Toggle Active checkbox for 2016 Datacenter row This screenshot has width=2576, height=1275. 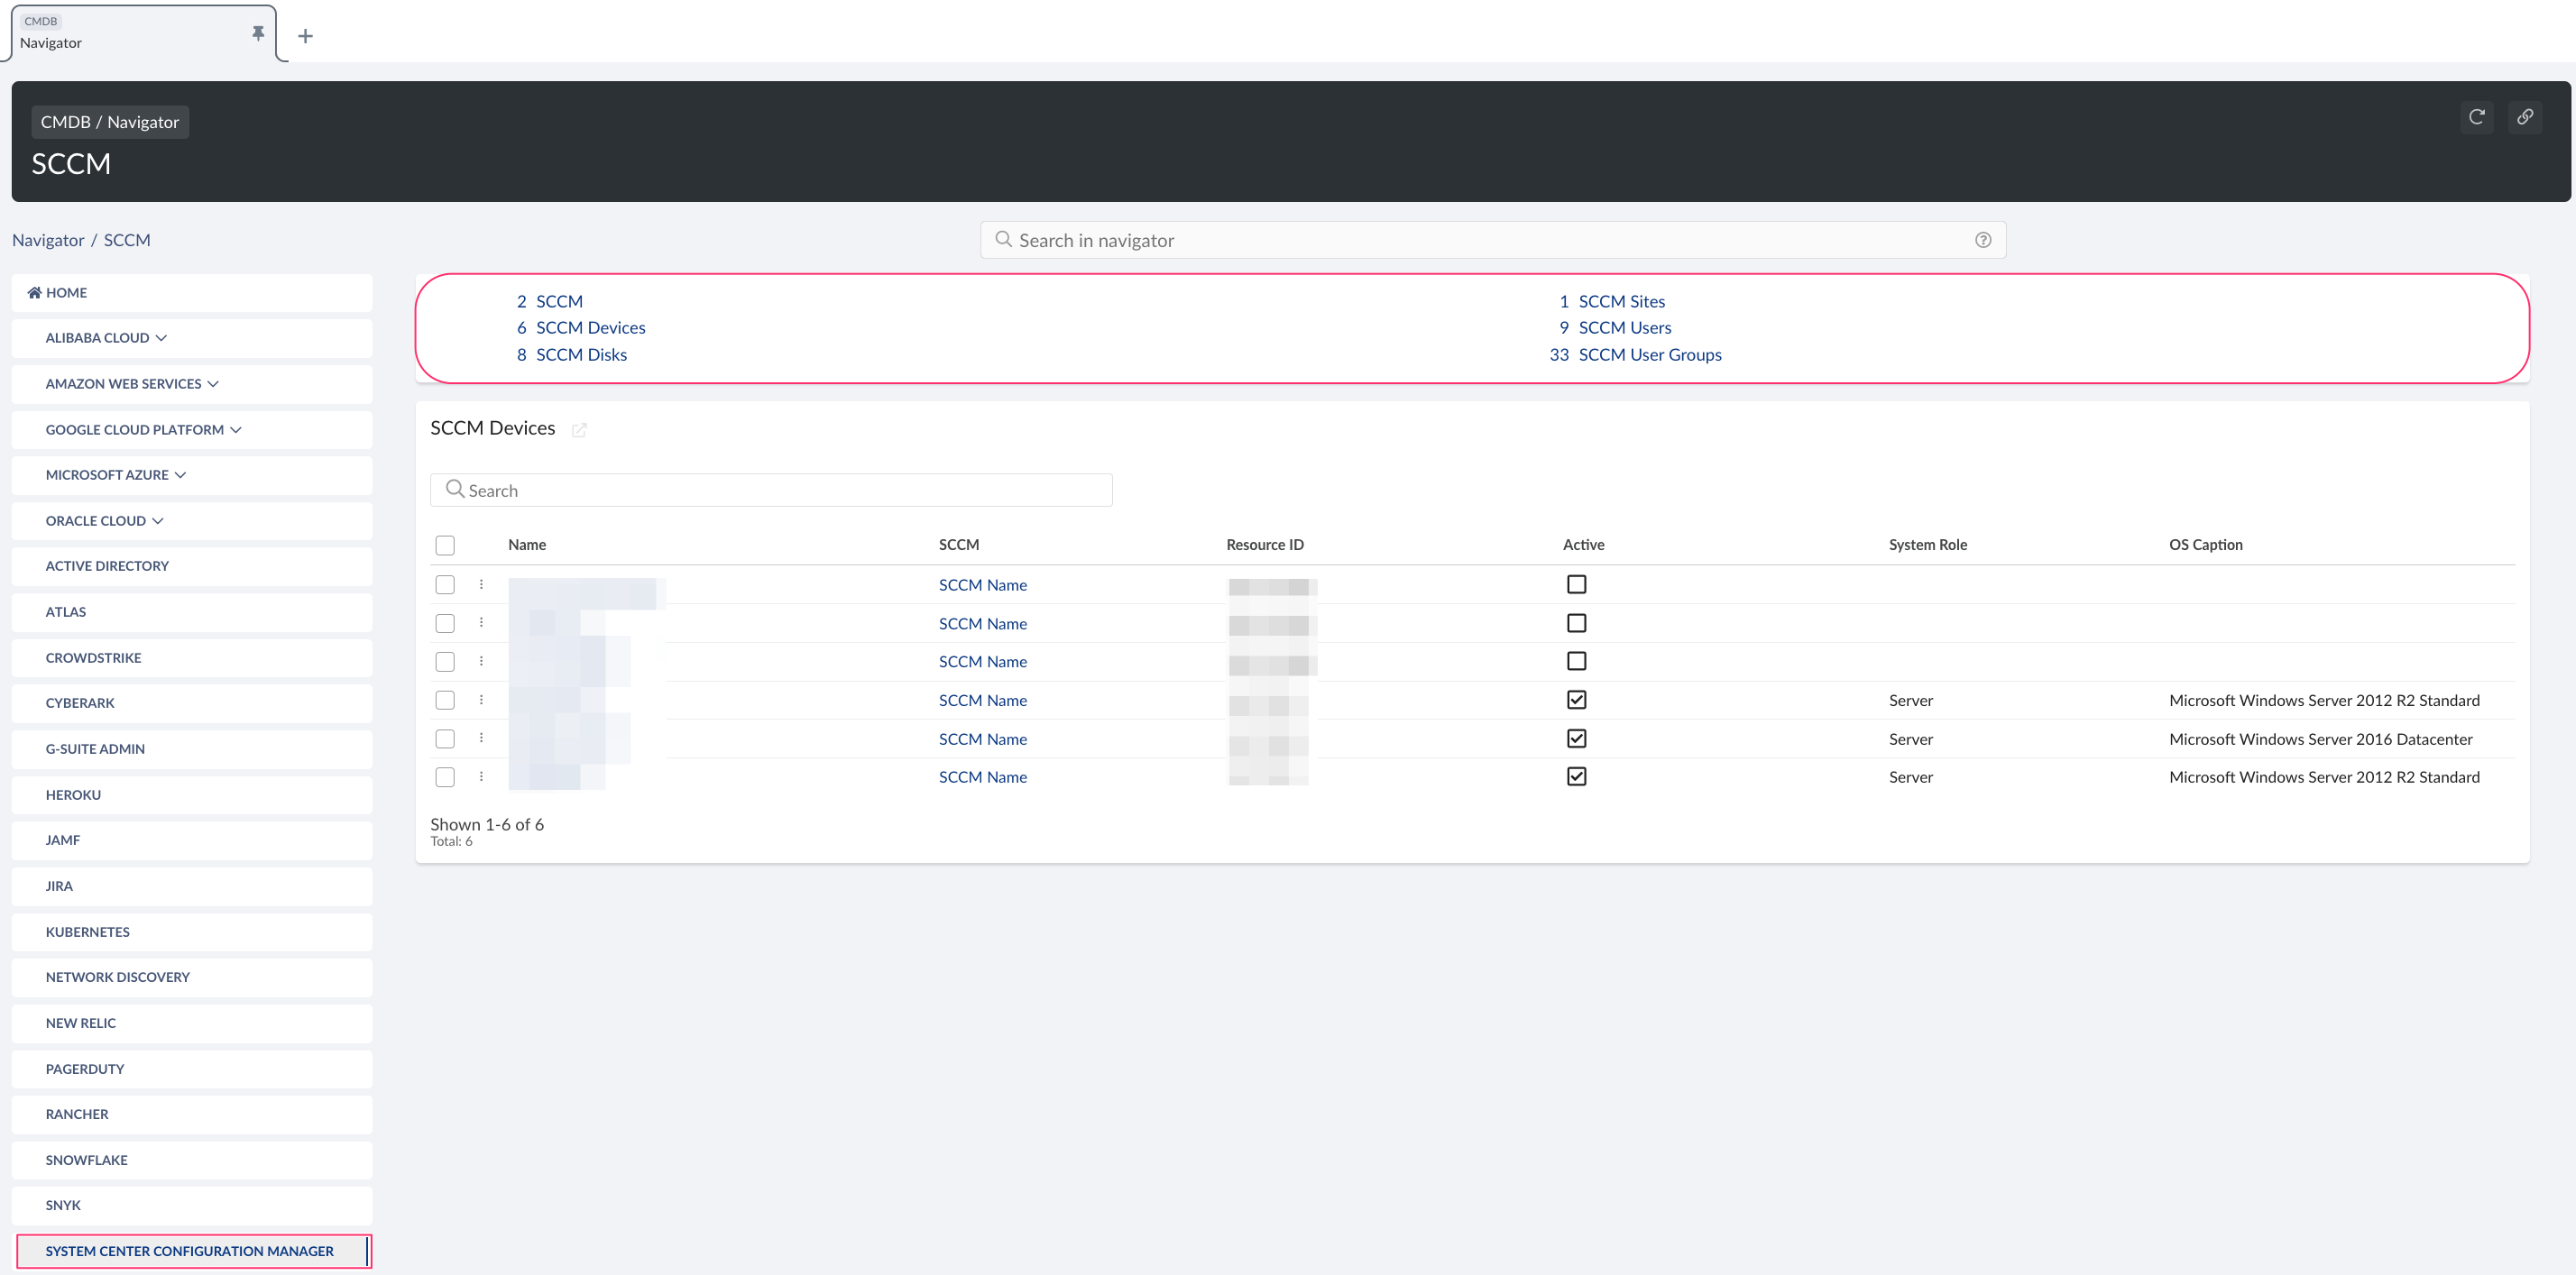[x=1576, y=738]
